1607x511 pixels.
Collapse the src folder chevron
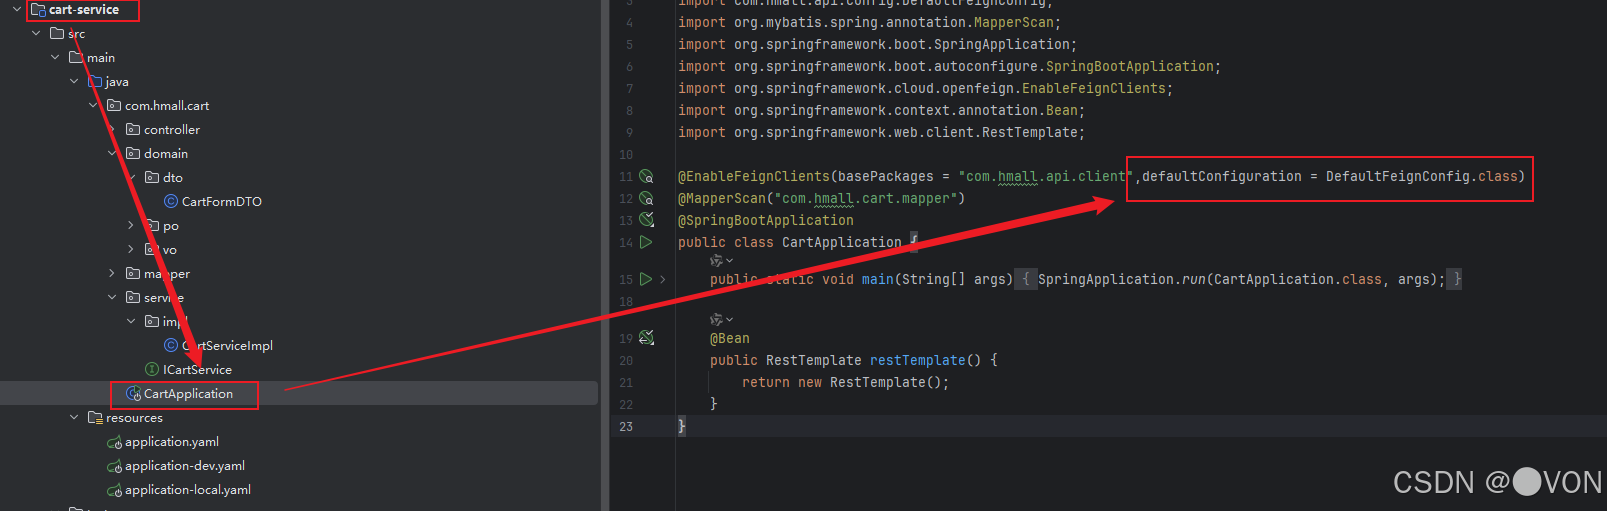click(x=36, y=33)
